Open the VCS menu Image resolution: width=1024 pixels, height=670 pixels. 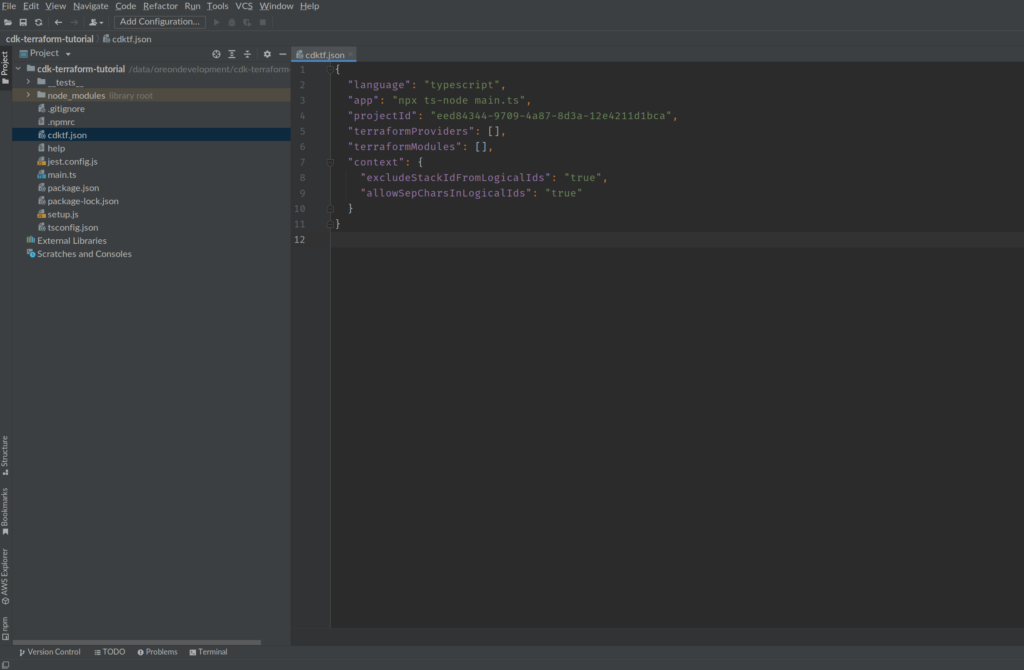pos(244,6)
